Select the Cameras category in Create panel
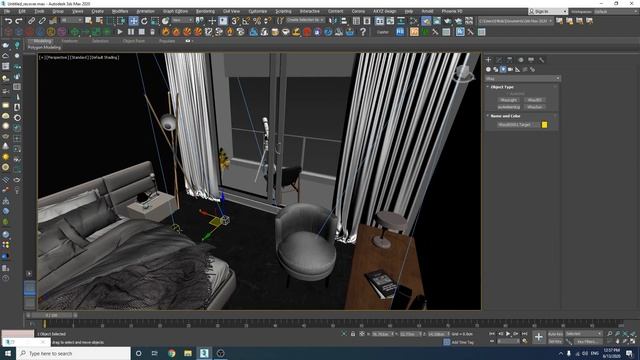Screen dimensions: 640x360 [x=510, y=69]
